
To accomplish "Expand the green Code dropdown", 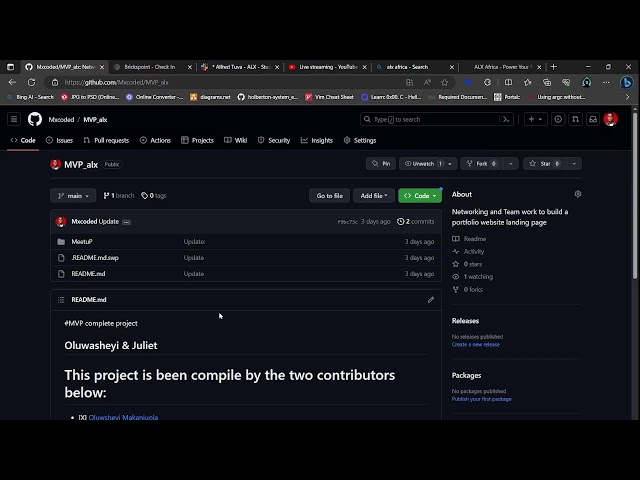I will [x=420, y=196].
